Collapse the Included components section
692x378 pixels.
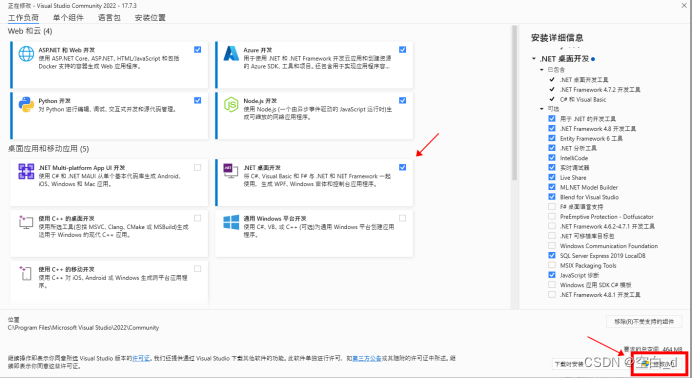(542, 70)
